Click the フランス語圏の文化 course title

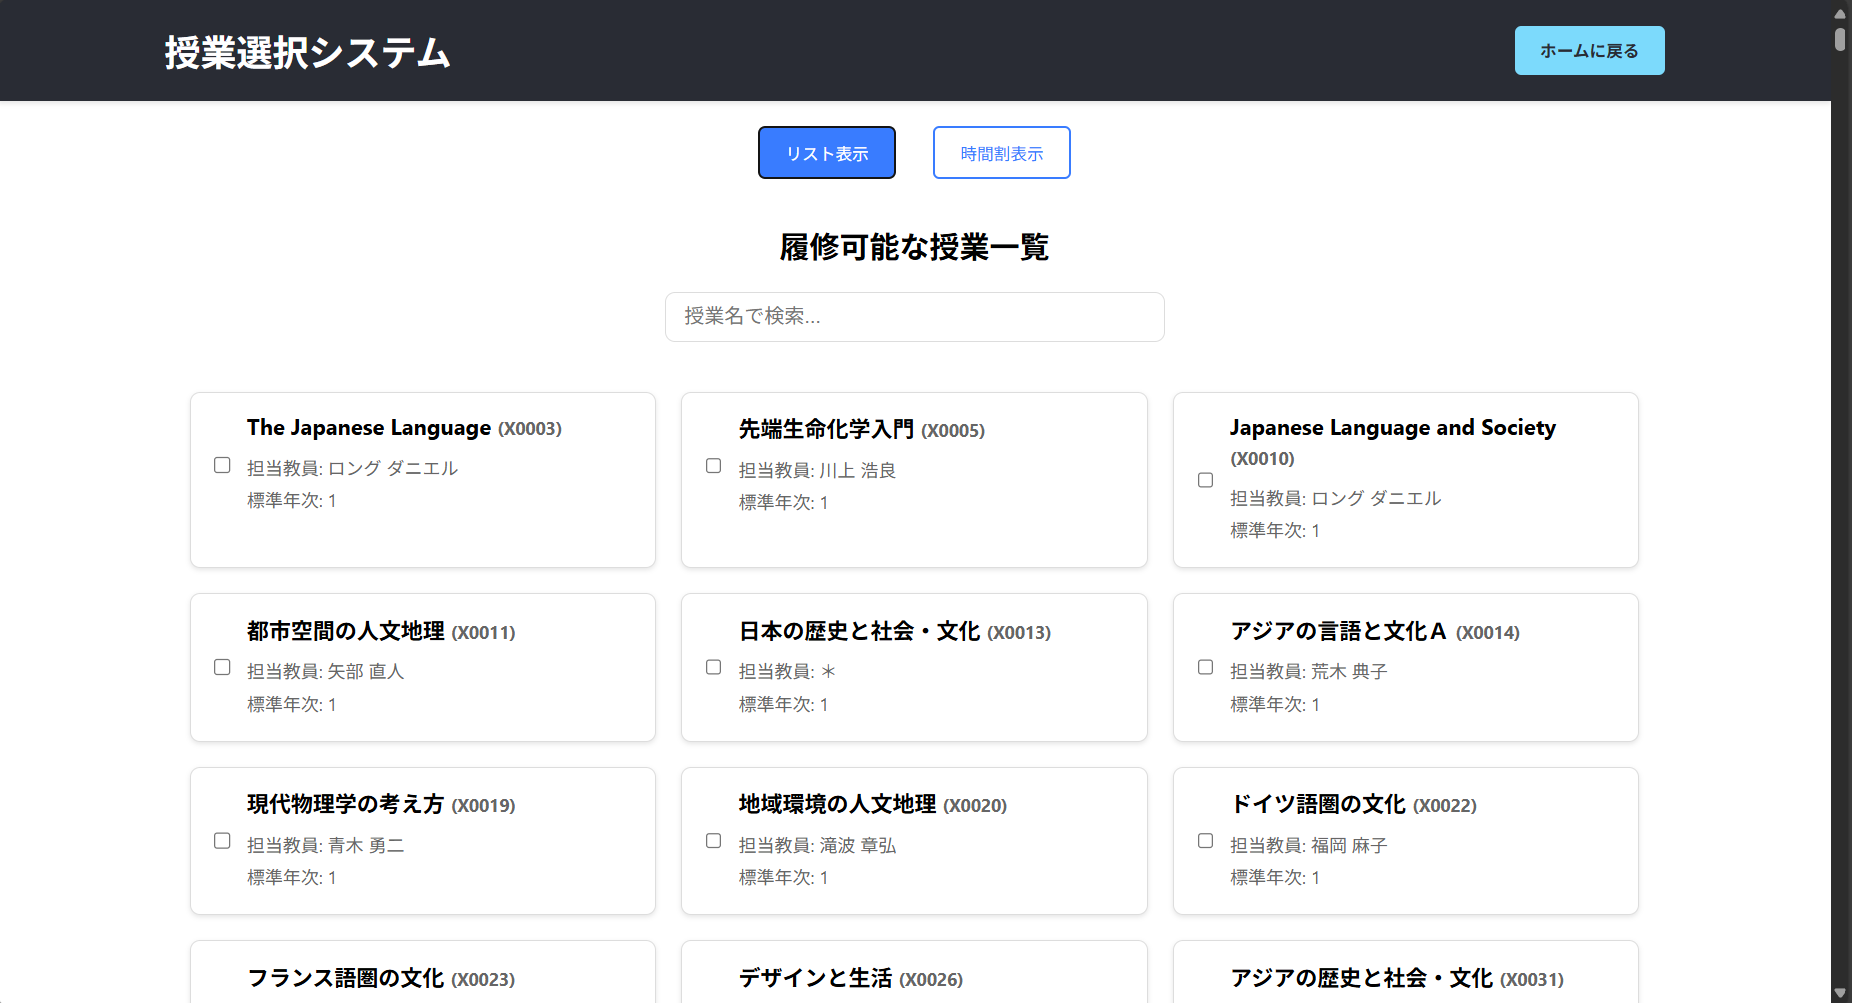click(345, 978)
